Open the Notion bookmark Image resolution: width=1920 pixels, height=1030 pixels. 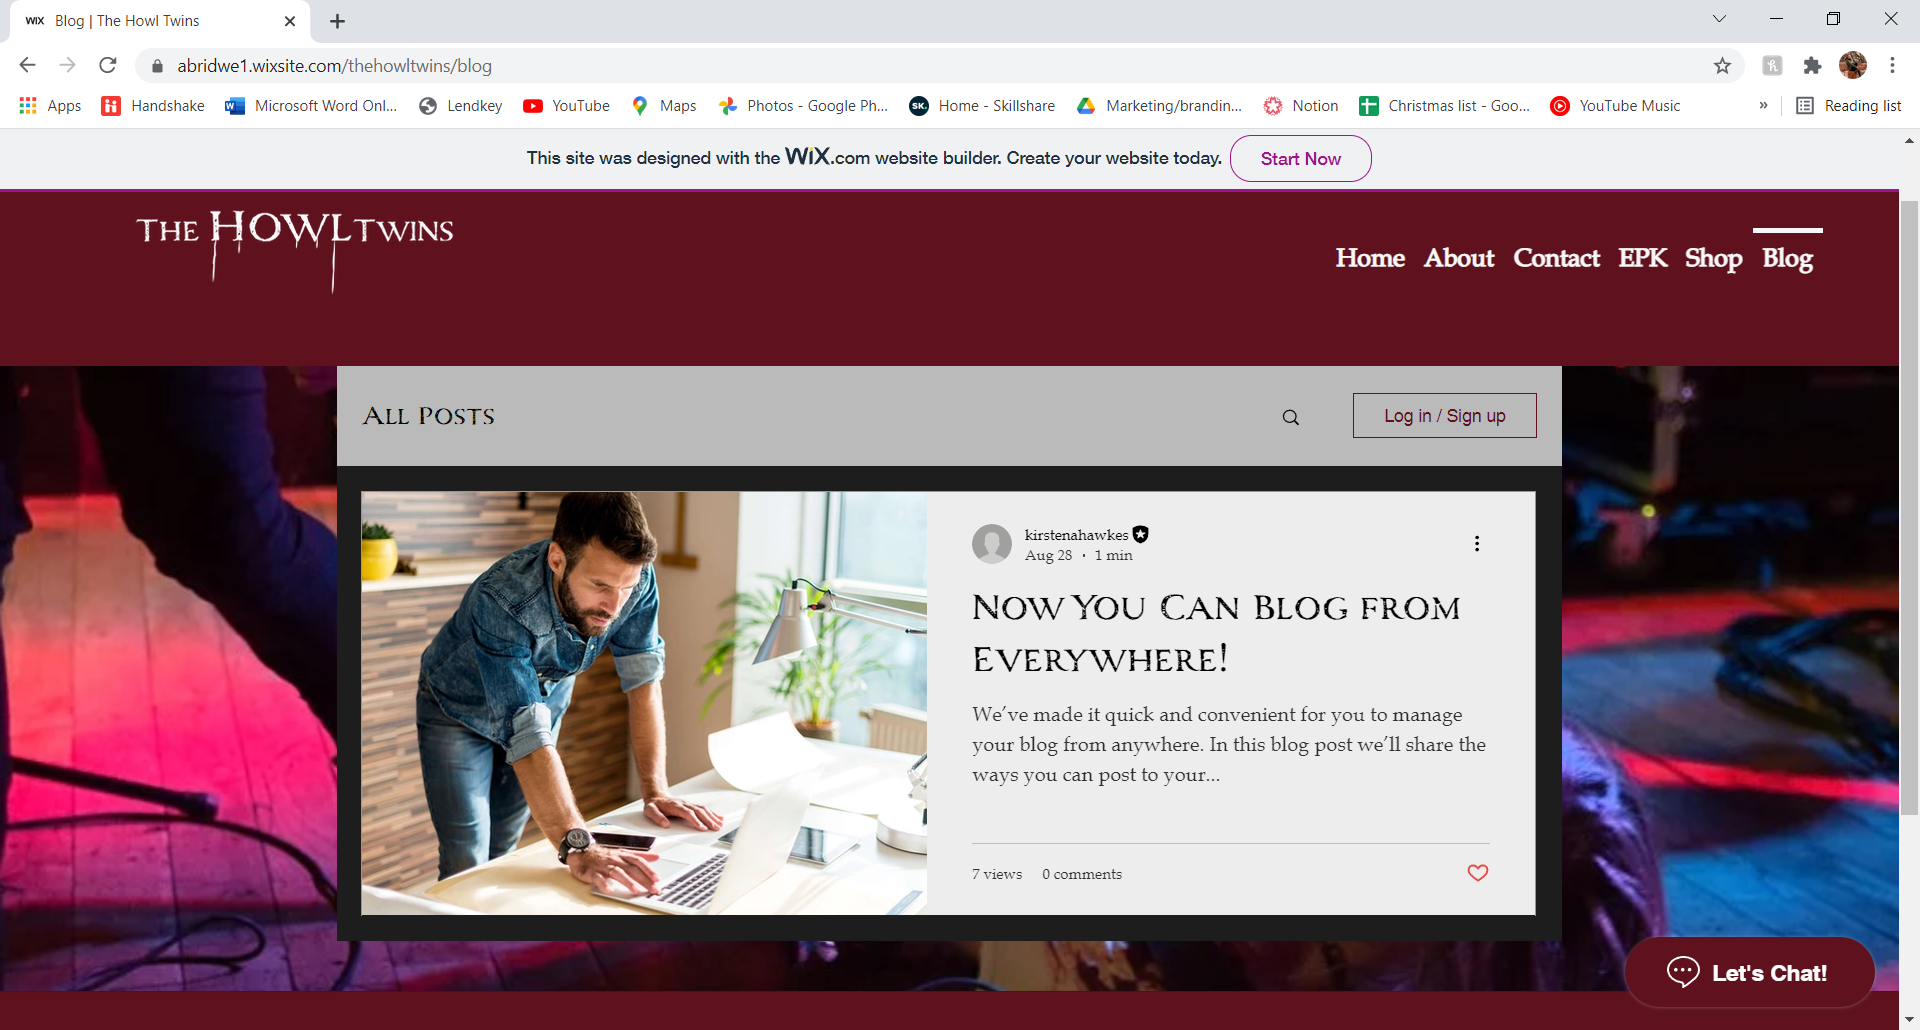1300,106
